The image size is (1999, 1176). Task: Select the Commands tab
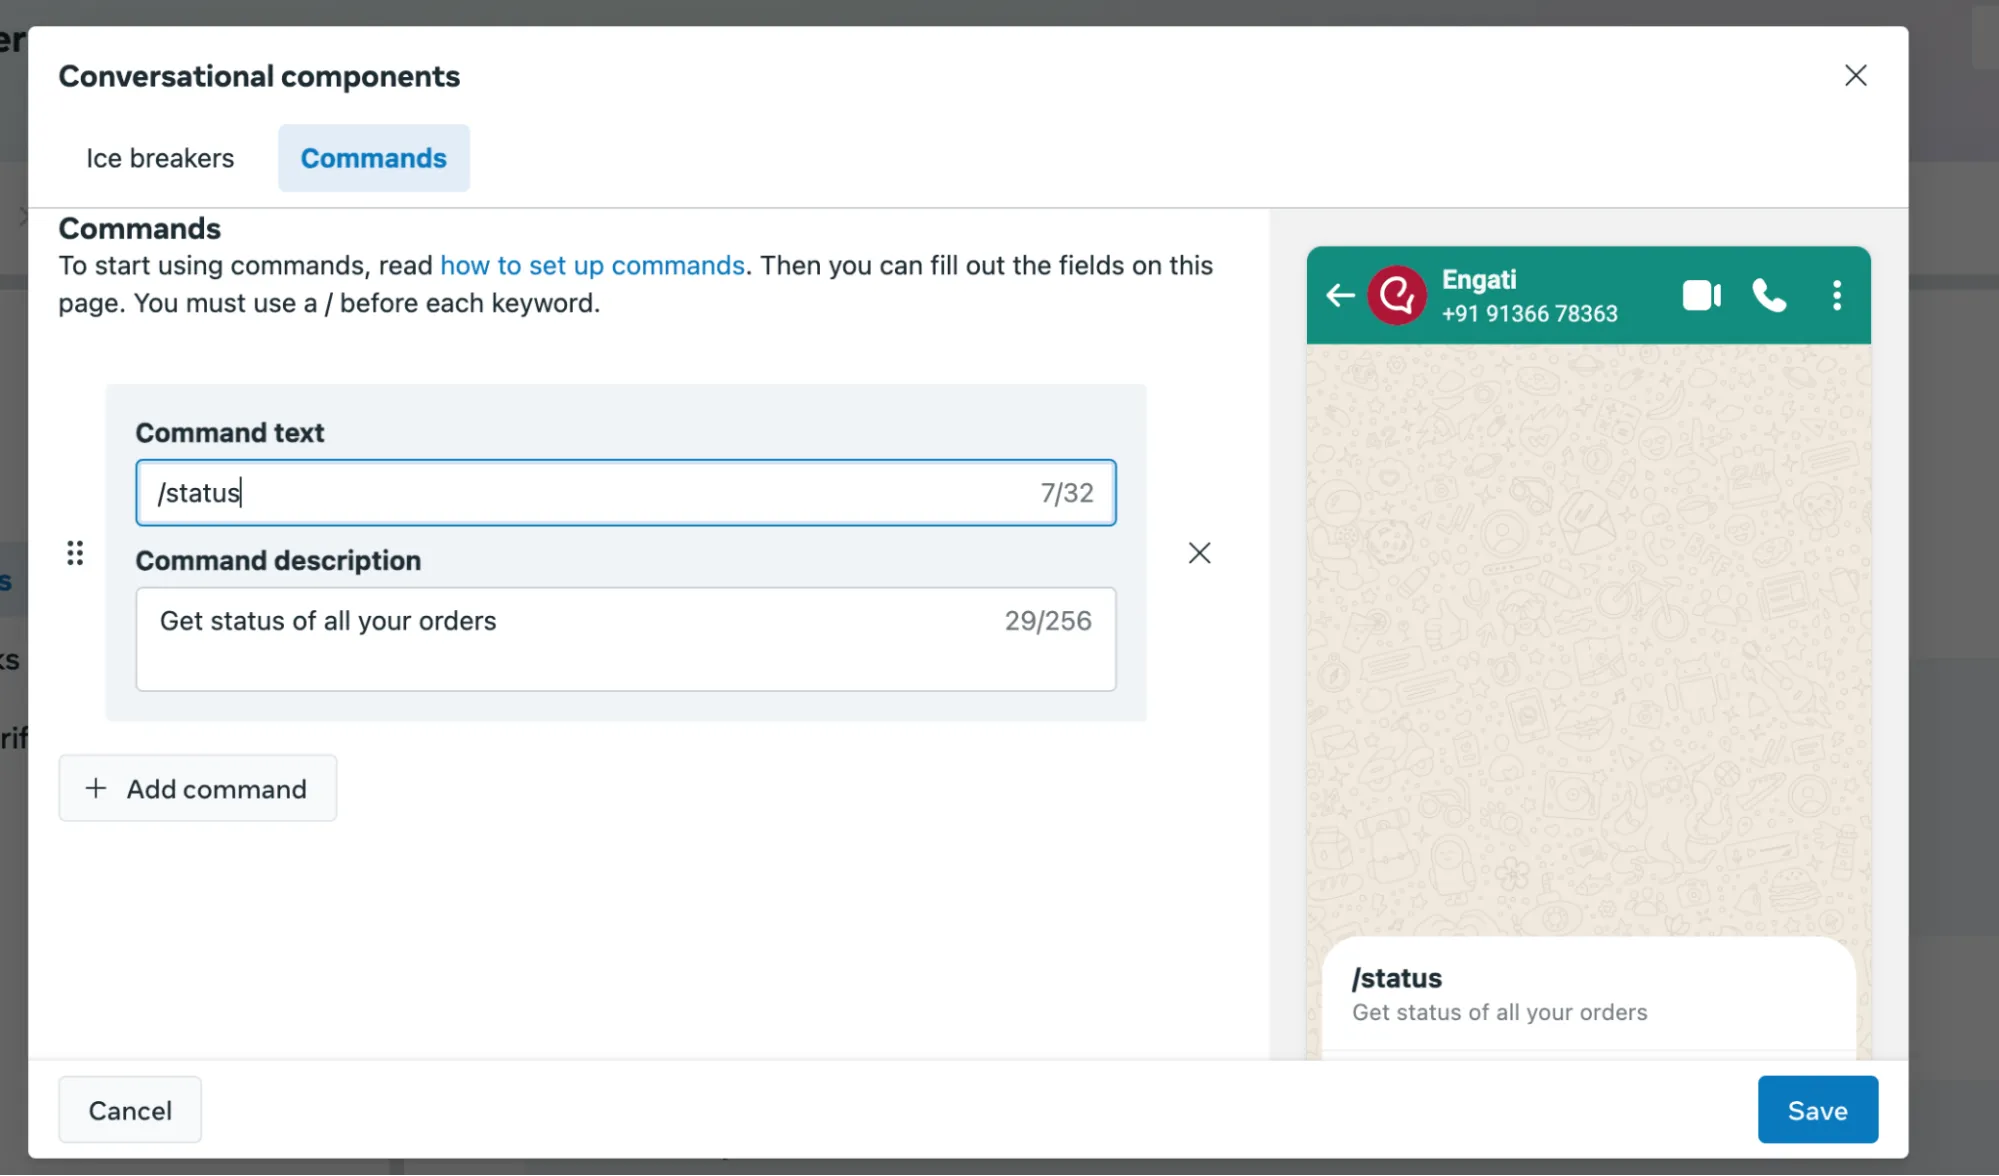(x=374, y=157)
